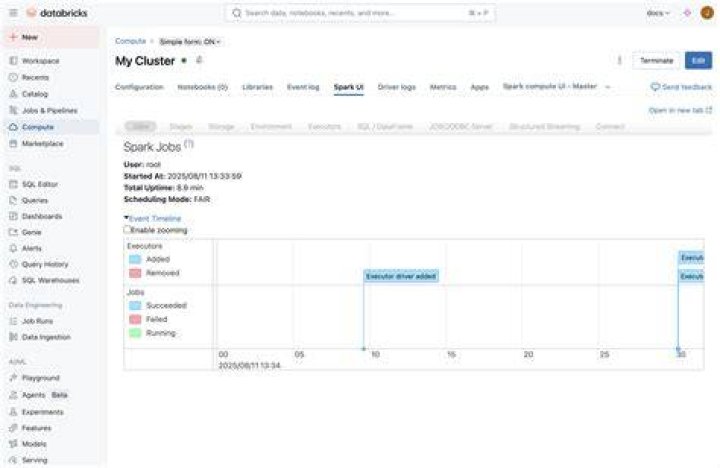The image size is (720, 468).
Task: Click Open in new tab link
Action: click(680, 110)
